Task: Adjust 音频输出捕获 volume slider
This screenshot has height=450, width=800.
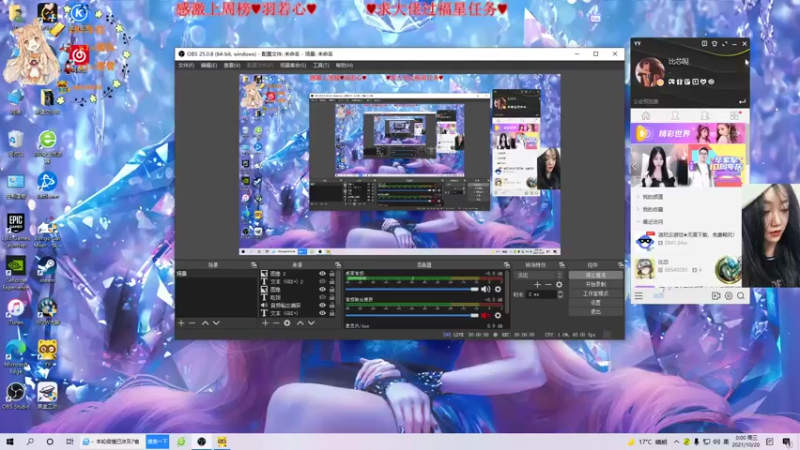Action: click(x=412, y=315)
